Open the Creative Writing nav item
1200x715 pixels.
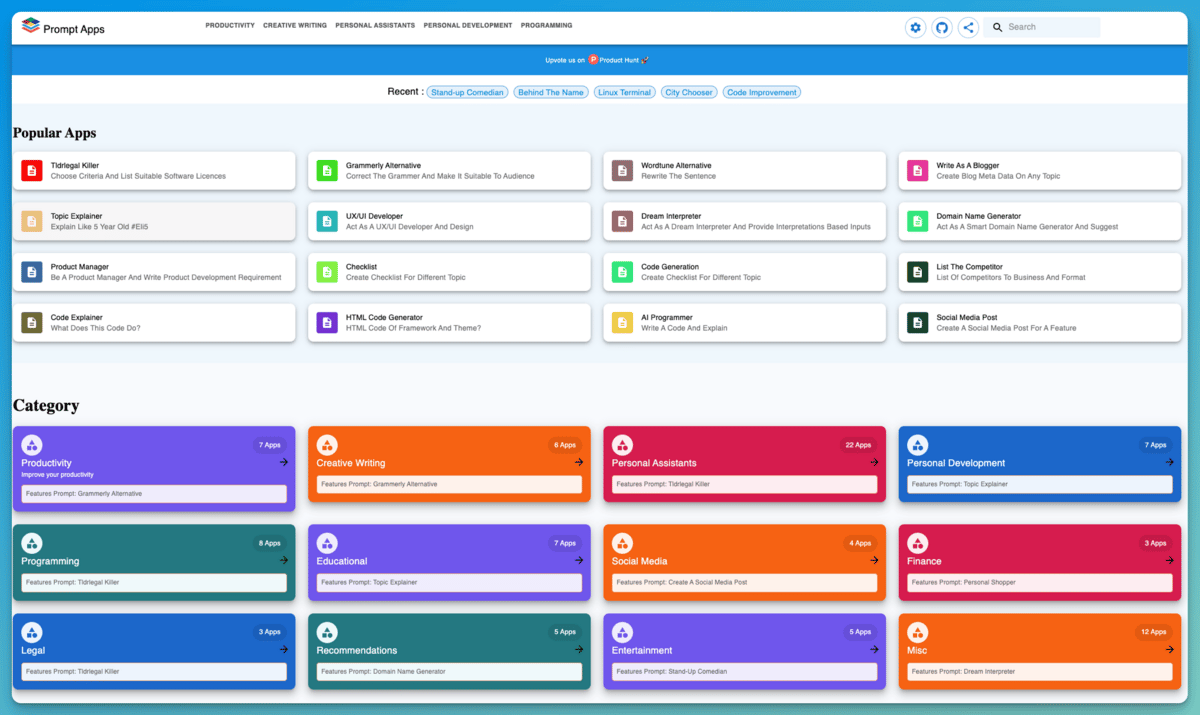[295, 26]
